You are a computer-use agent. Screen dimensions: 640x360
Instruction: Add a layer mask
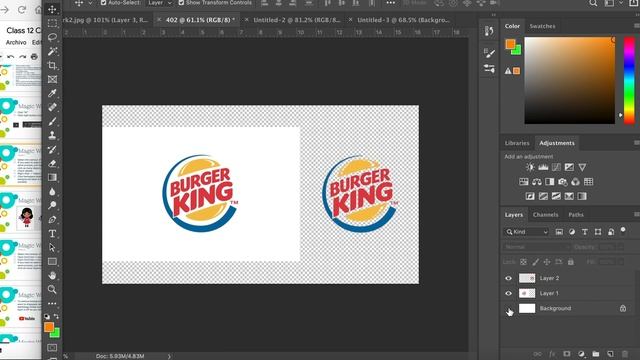click(x=567, y=354)
